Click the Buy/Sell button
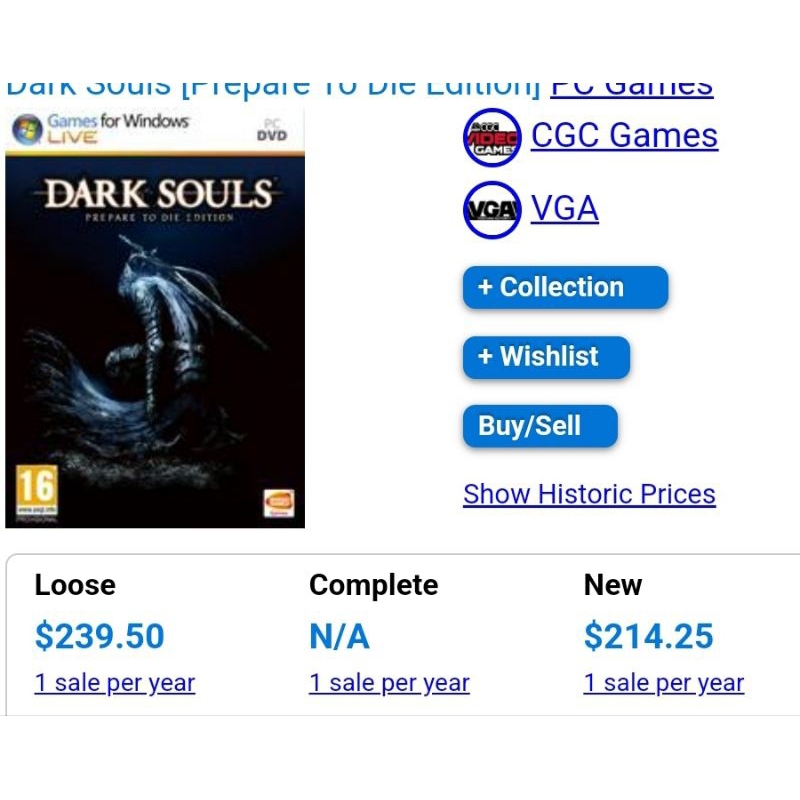The image size is (800, 800). pos(540,426)
